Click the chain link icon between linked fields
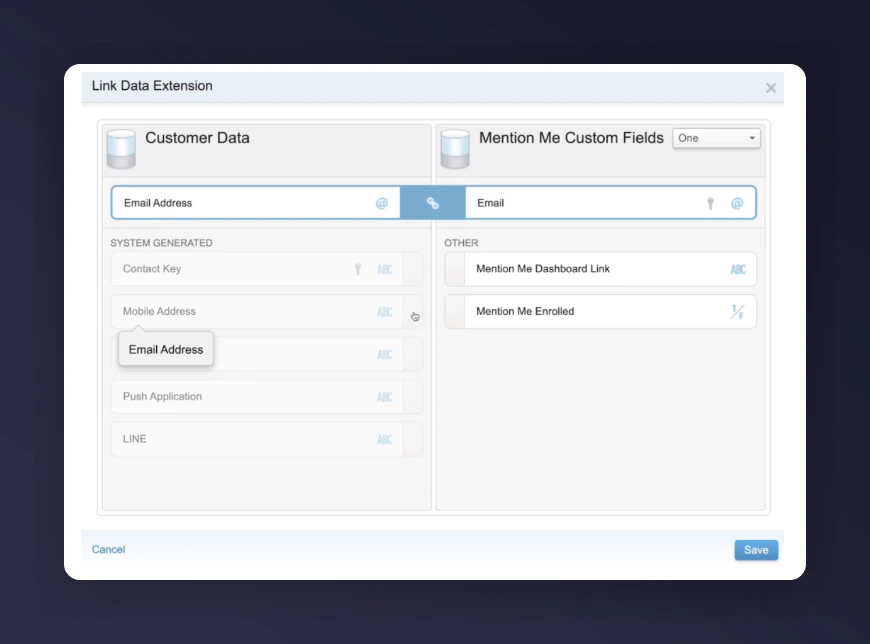Viewport: 870px width, 644px height. coord(432,203)
